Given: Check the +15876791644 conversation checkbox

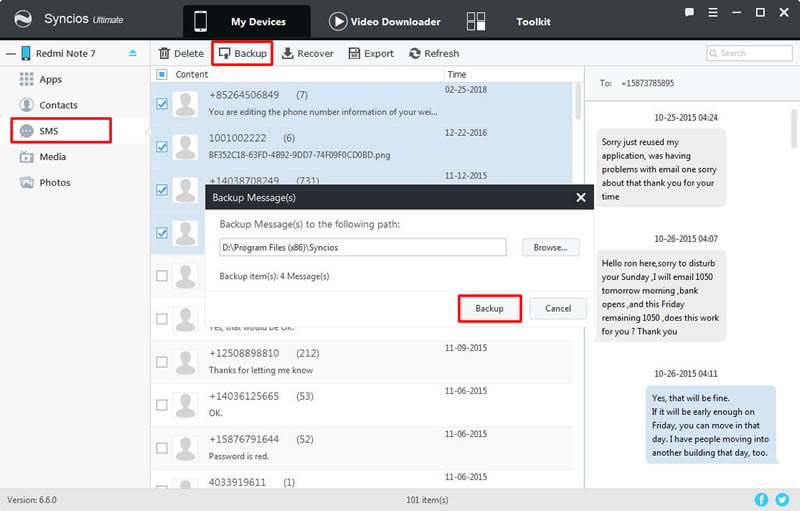Looking at the screenshot, I should pos(162,448).
